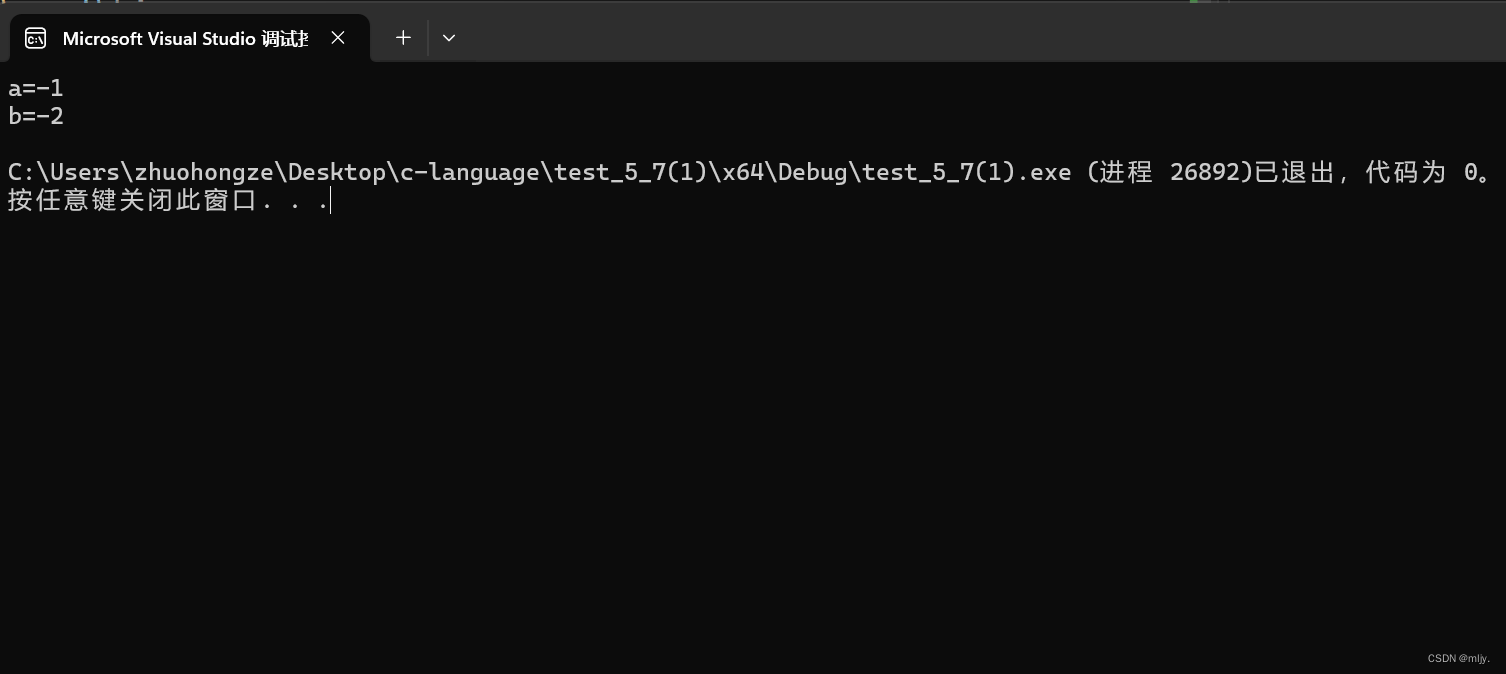The height and width of the screenshot is (674, 1506).
Task: Close the Microsoft Visual Studio console tab
Action: tap(338, 38)
